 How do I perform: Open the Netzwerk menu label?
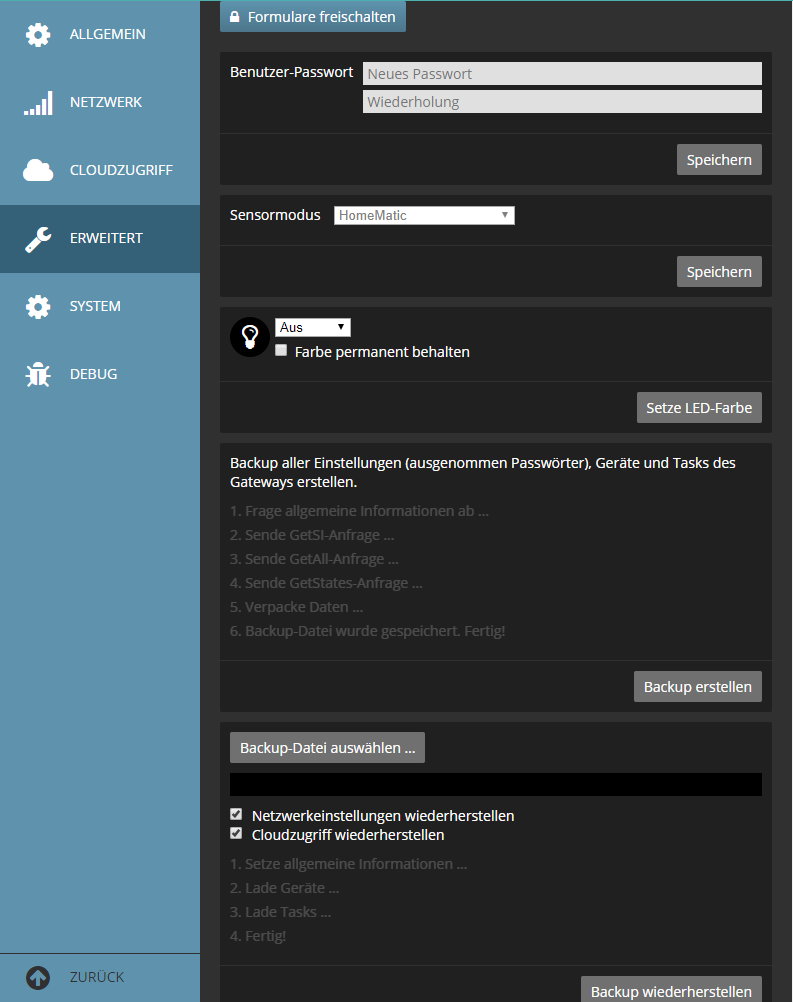point(106,103)
